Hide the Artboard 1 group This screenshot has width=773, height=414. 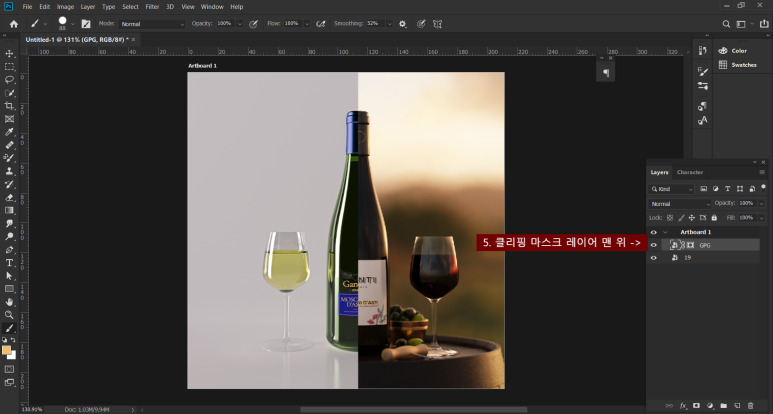coord(654,232)
